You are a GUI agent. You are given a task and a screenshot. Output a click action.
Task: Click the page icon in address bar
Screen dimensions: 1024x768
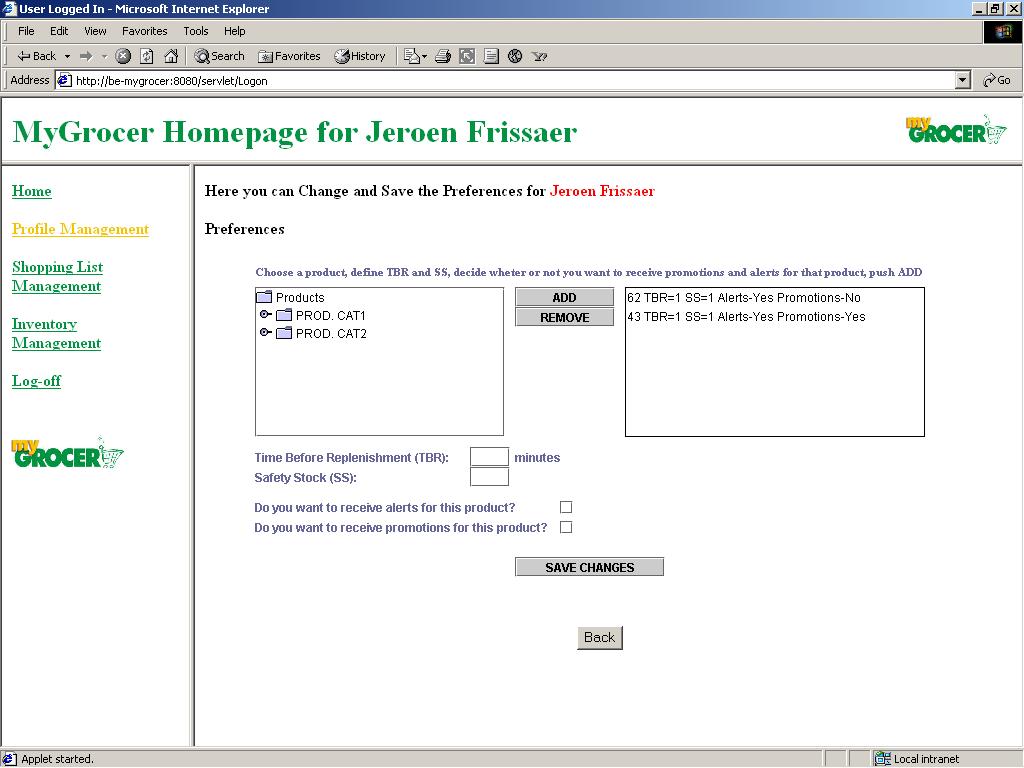tap(64, 81)
